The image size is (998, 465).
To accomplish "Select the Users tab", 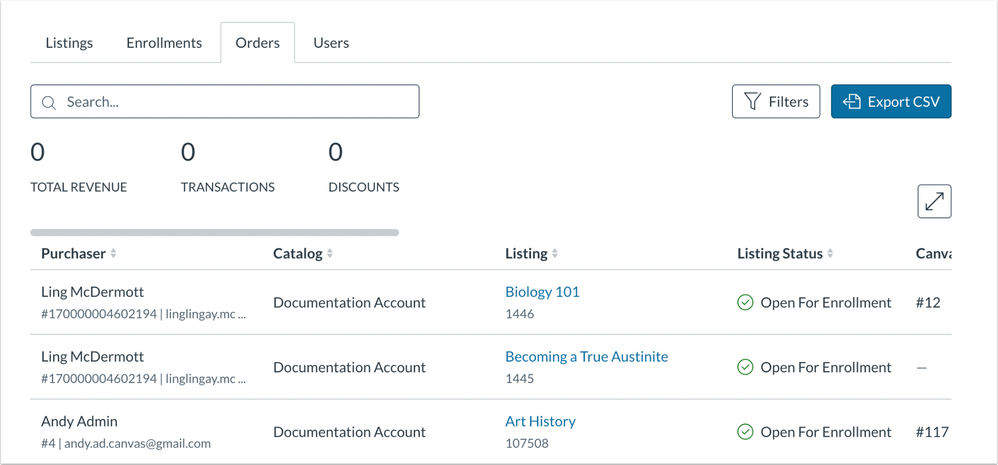I will coord(331,43).
